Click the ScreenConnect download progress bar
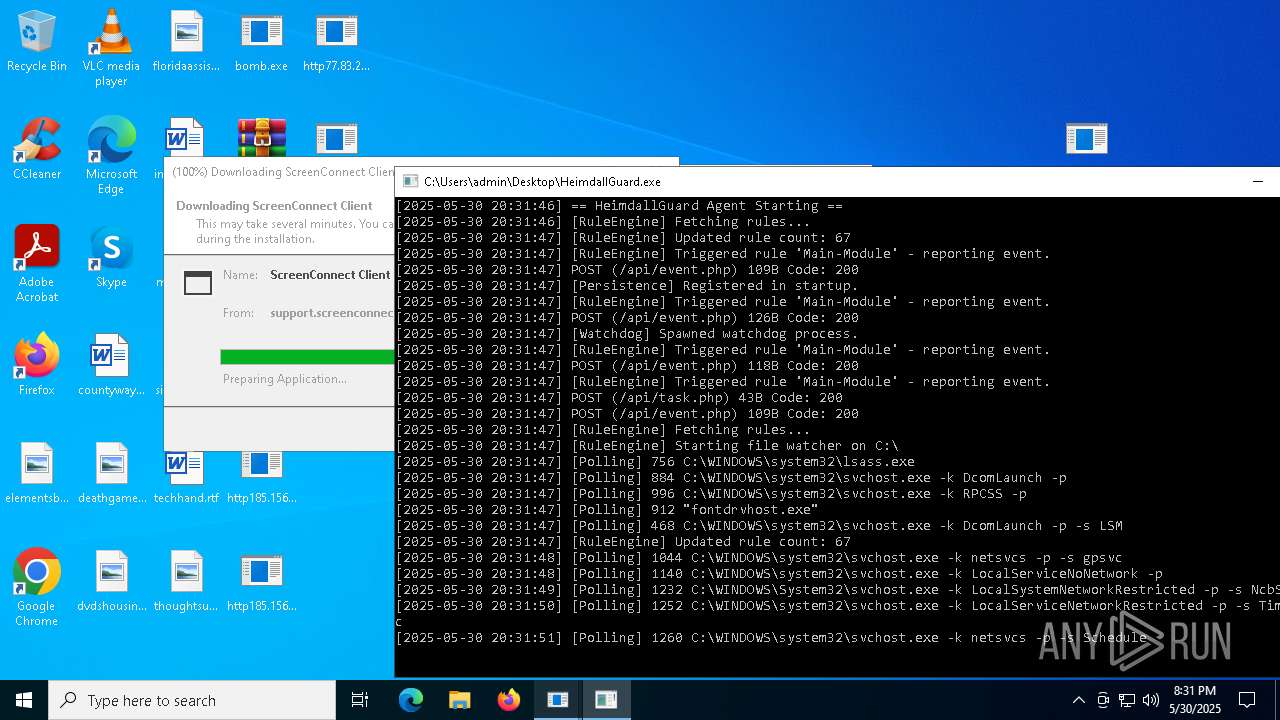 (x=307, y=357)
